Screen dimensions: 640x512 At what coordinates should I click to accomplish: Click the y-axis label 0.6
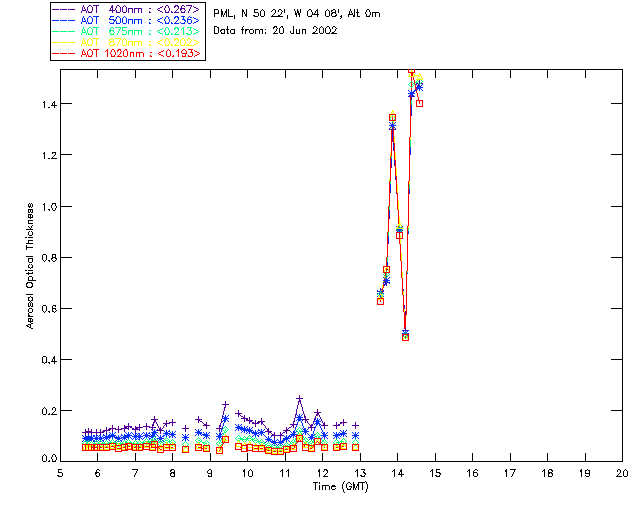pyautogui.click(x=49, y=309)
